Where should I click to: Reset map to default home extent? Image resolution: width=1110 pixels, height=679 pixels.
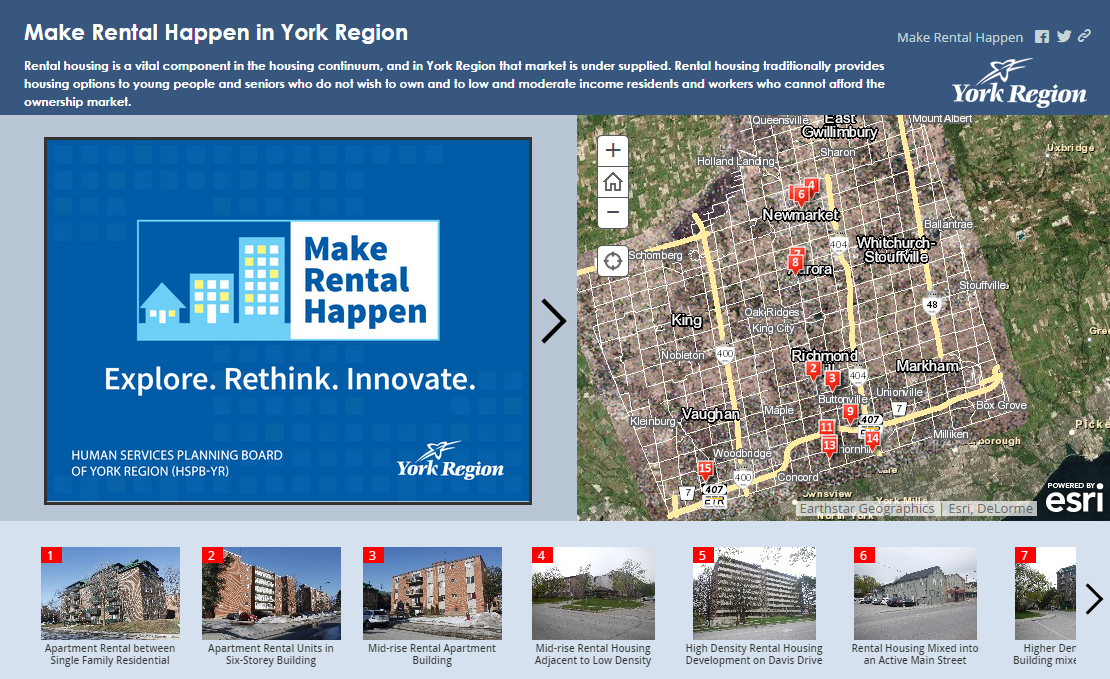(613, 182)
